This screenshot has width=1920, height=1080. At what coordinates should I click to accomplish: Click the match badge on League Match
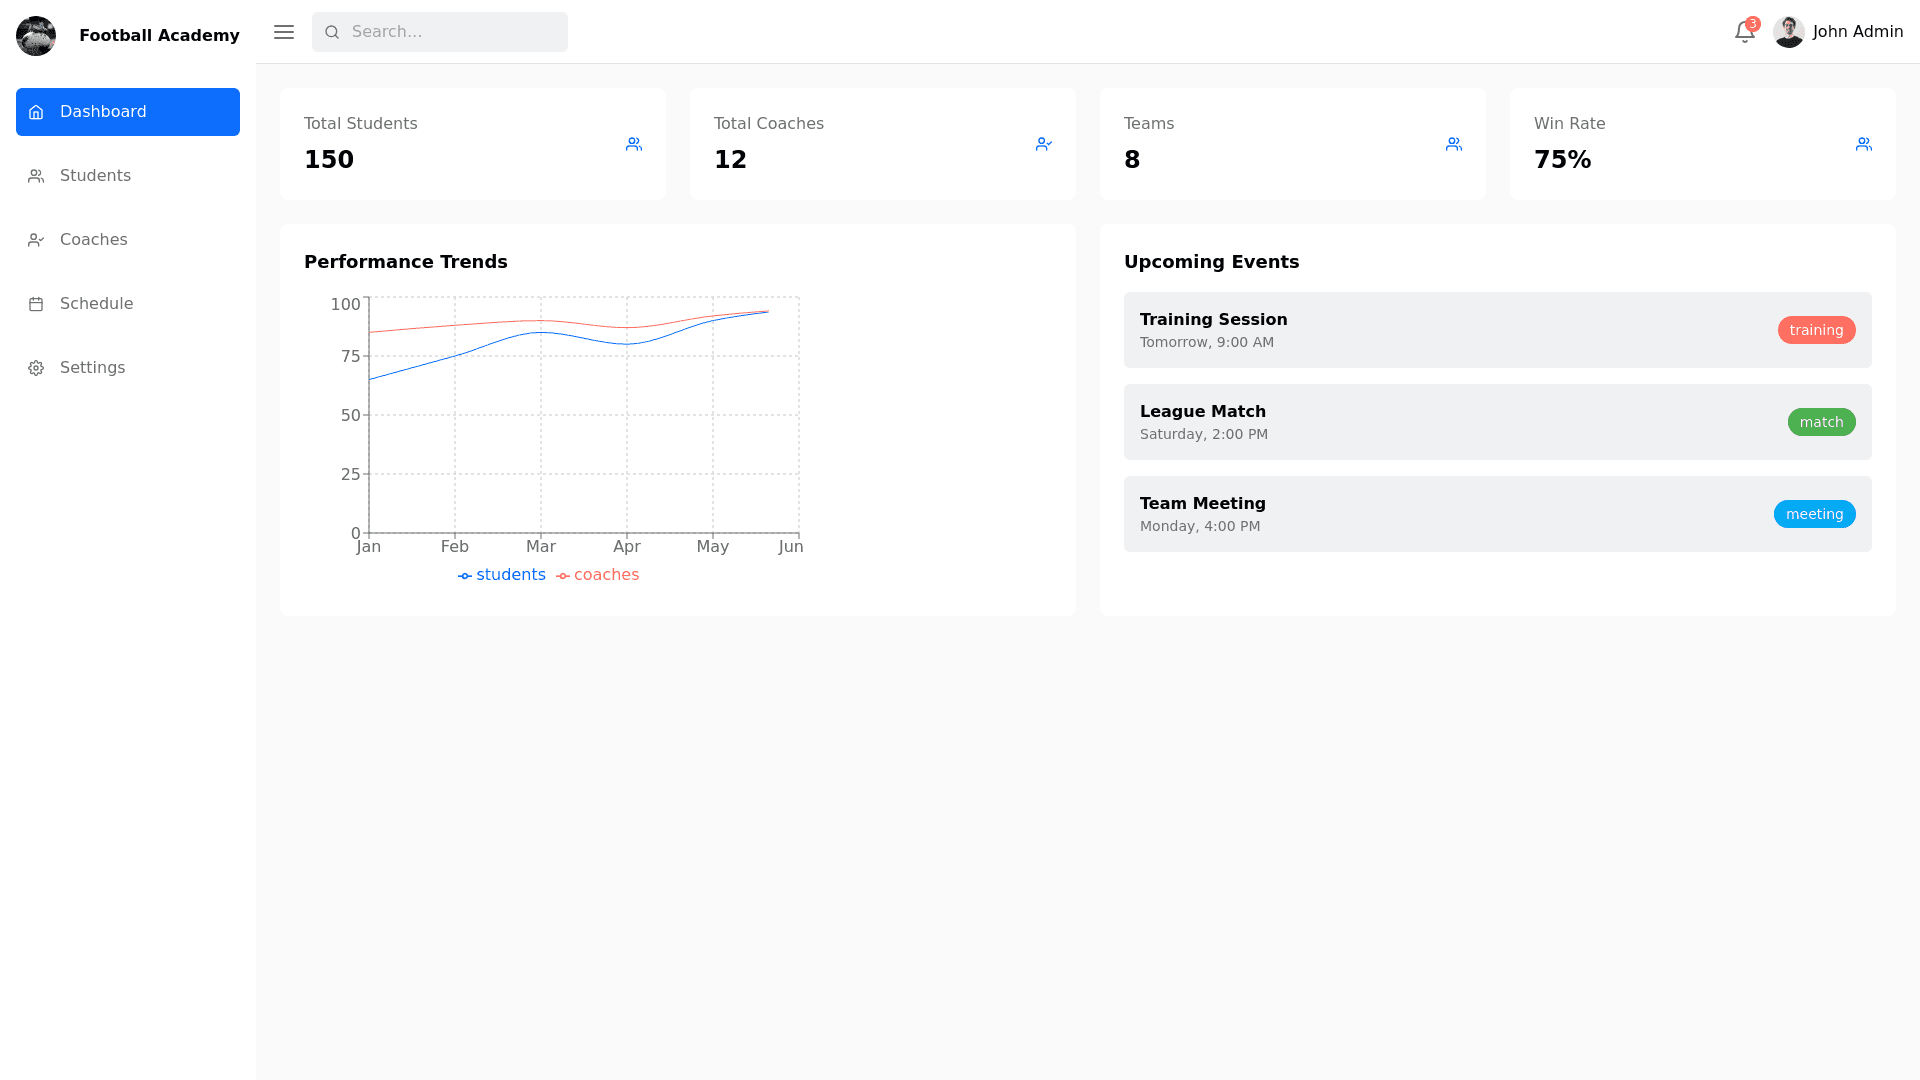[x=1821, y=422]
